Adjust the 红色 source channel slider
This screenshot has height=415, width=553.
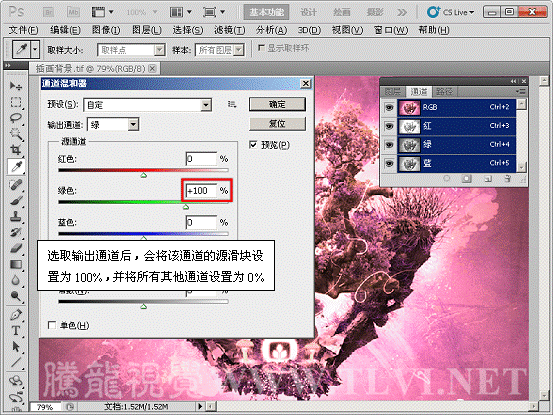point(144,175)
